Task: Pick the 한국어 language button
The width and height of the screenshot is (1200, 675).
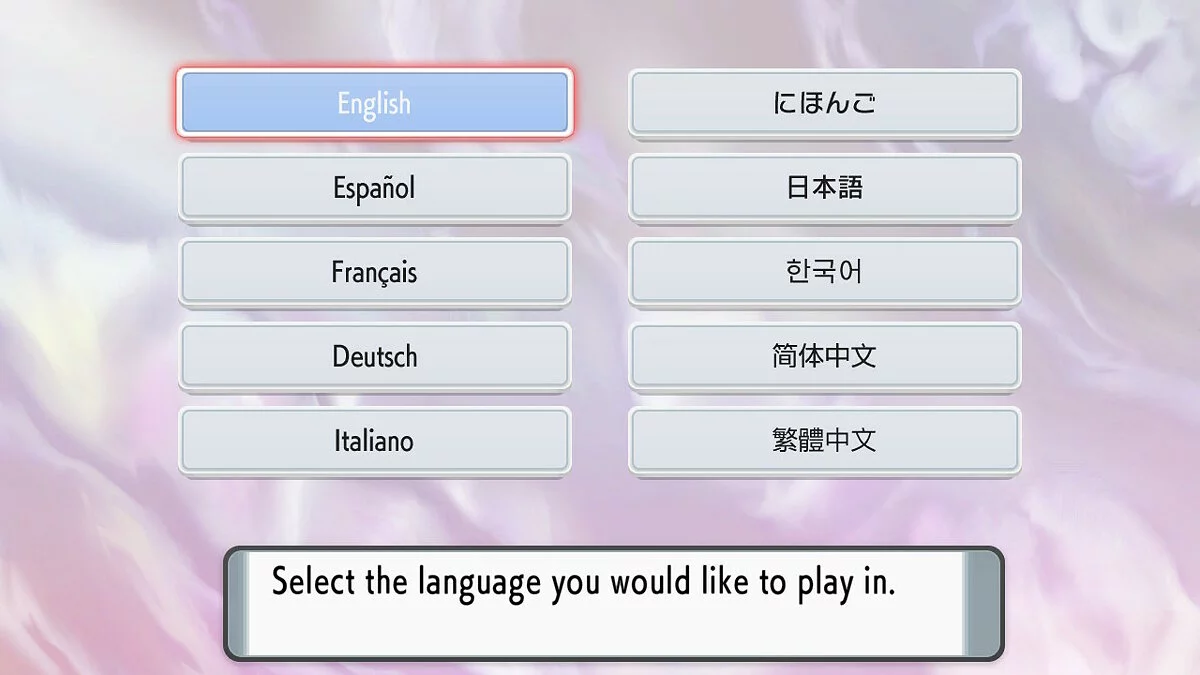Action: point(824,272)
